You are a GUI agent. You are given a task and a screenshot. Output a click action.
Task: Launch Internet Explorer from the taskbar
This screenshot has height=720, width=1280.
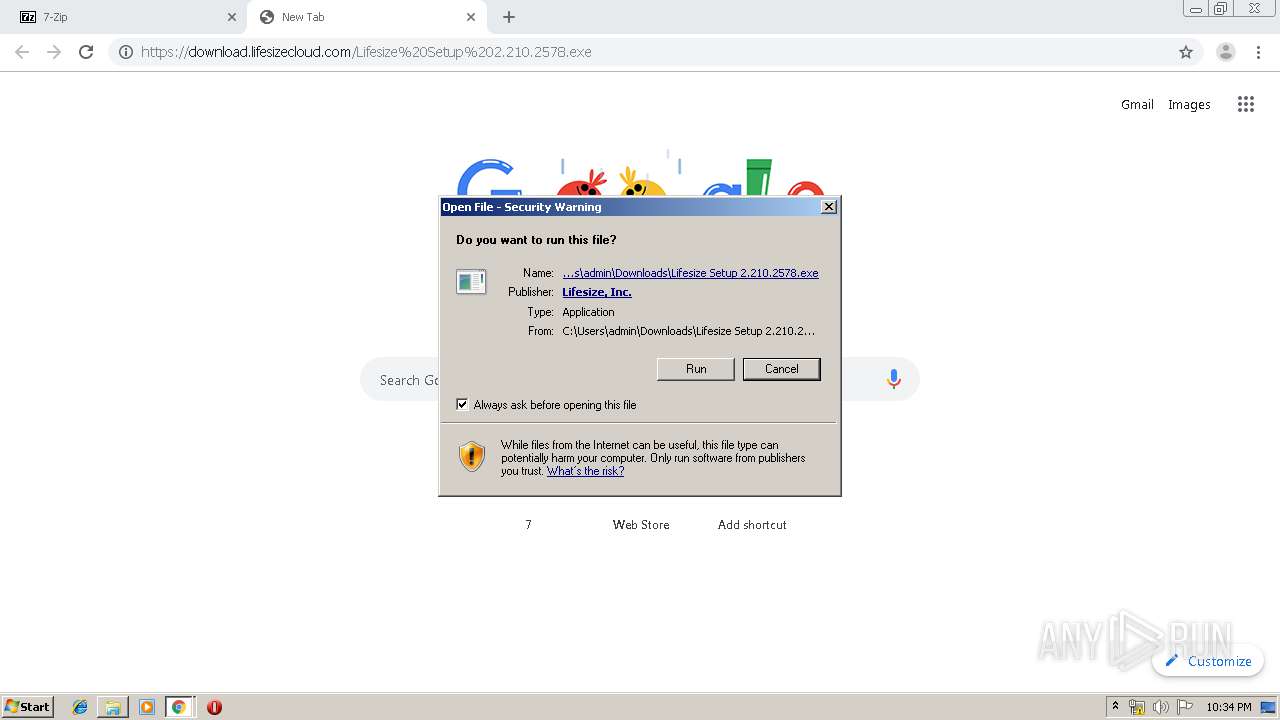coord(80,707)
